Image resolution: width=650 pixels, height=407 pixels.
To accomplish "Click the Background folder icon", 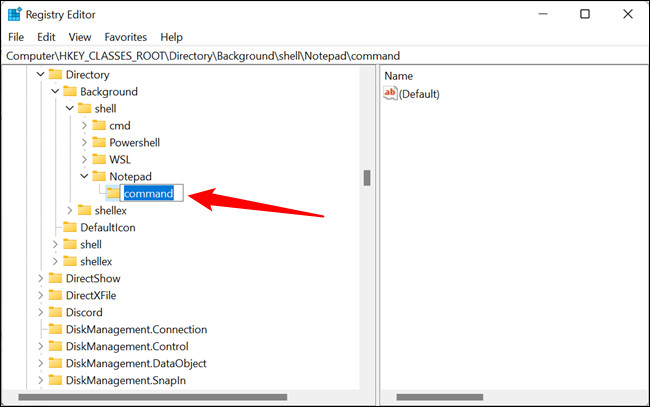I will tap(70, 92).
